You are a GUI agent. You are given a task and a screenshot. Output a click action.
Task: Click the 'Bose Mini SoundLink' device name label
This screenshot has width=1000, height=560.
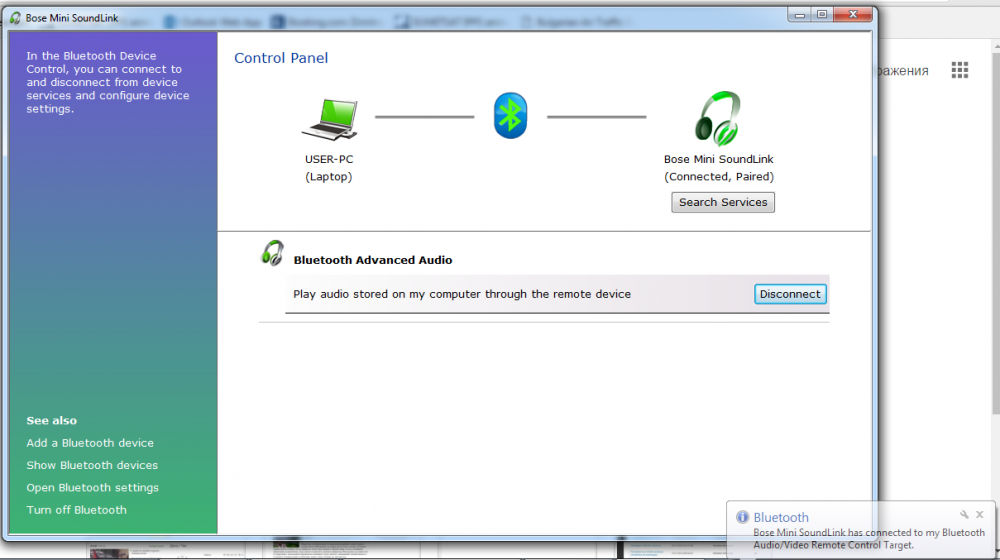click(718, 159)
